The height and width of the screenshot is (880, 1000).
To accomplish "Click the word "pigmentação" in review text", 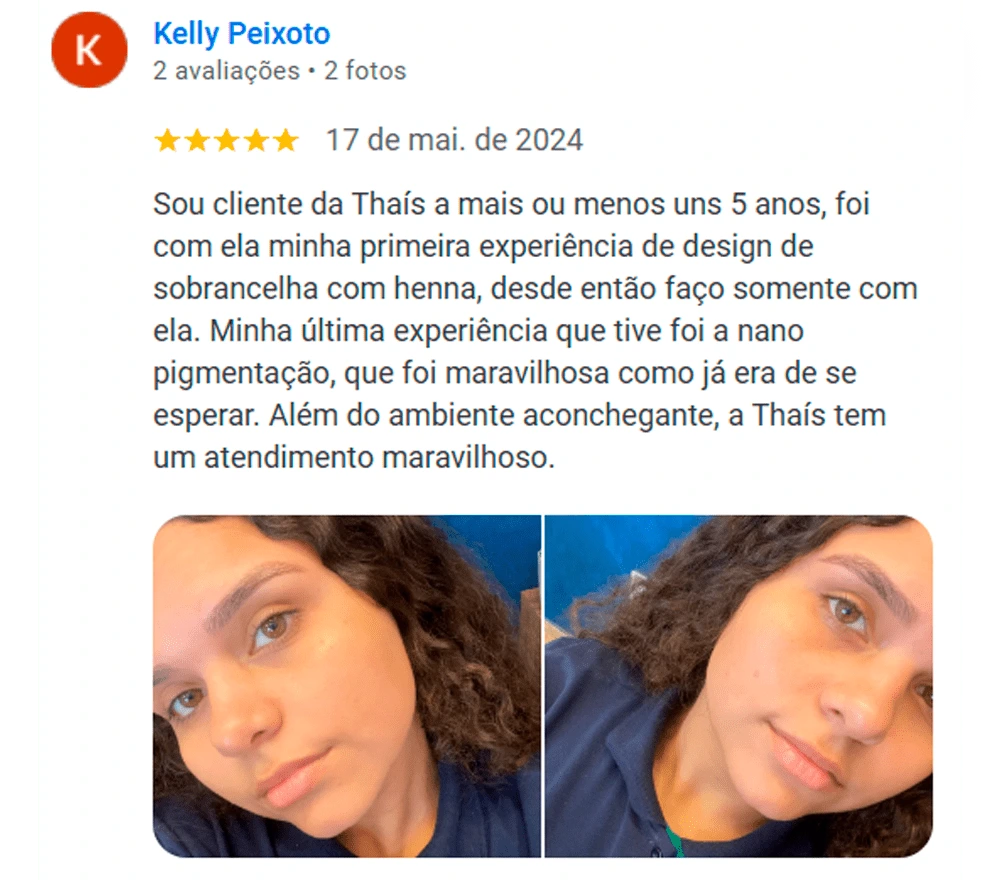I will (244, 374).
